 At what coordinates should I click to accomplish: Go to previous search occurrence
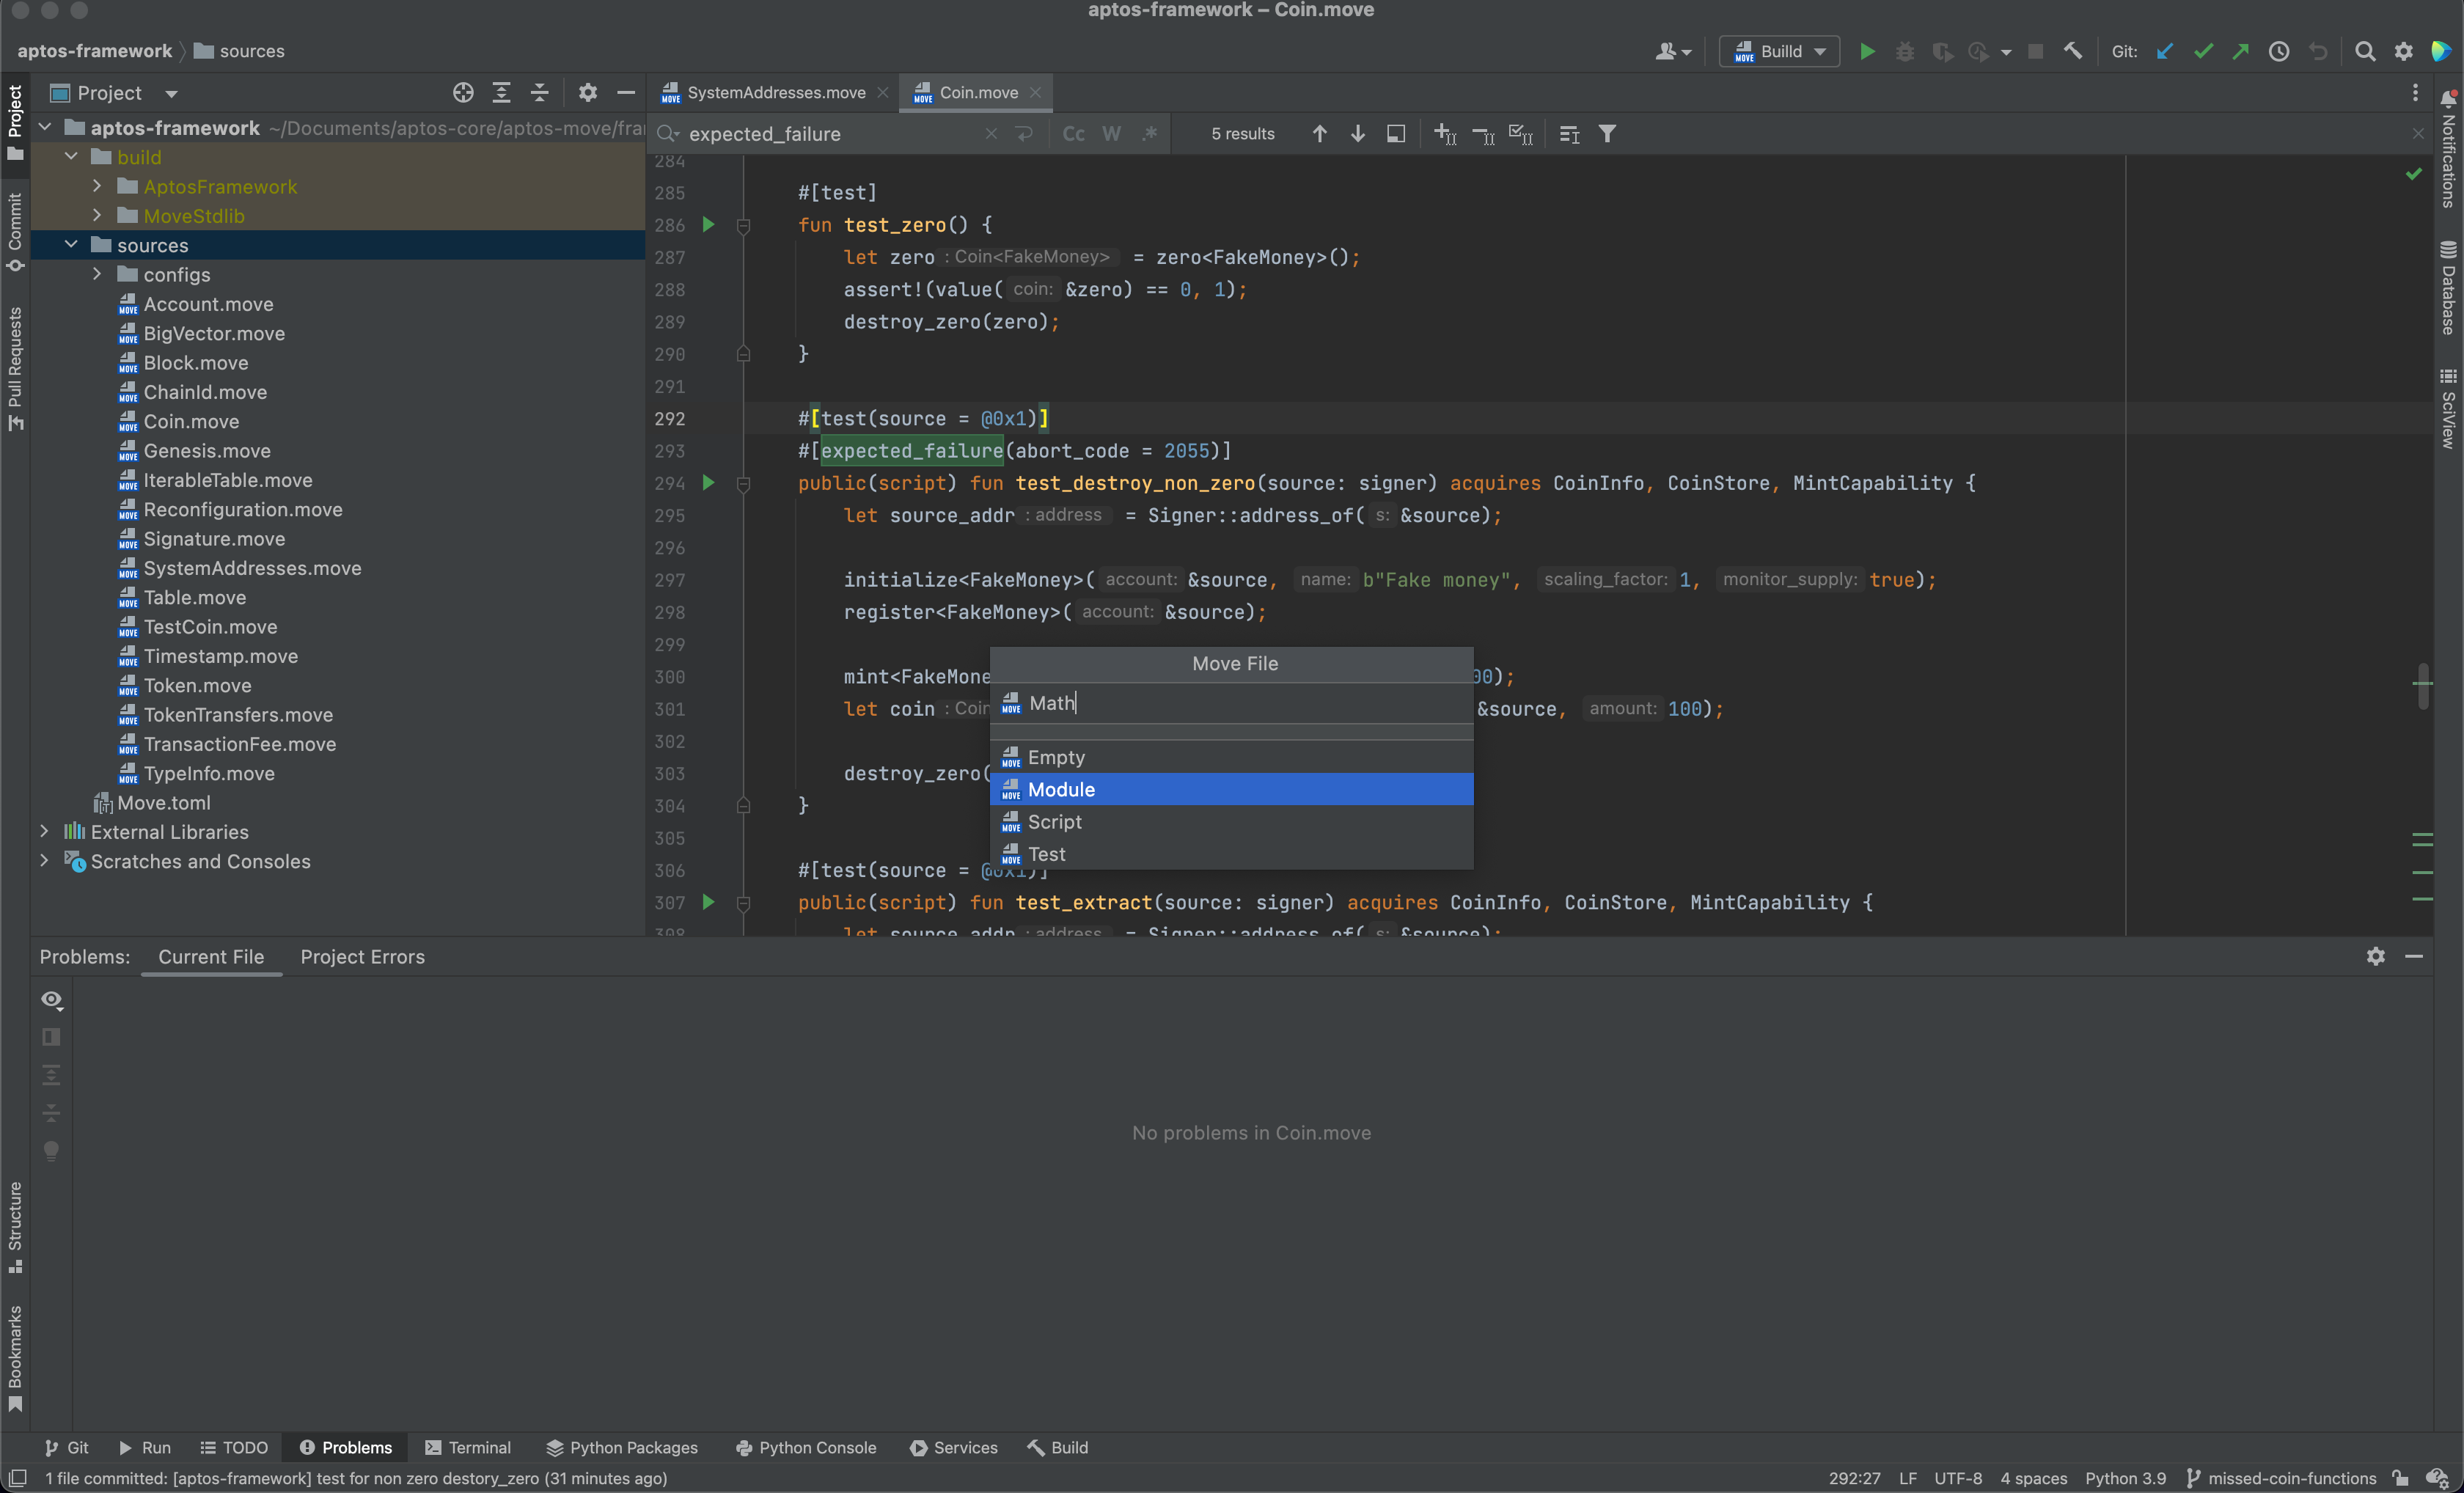1319,134
